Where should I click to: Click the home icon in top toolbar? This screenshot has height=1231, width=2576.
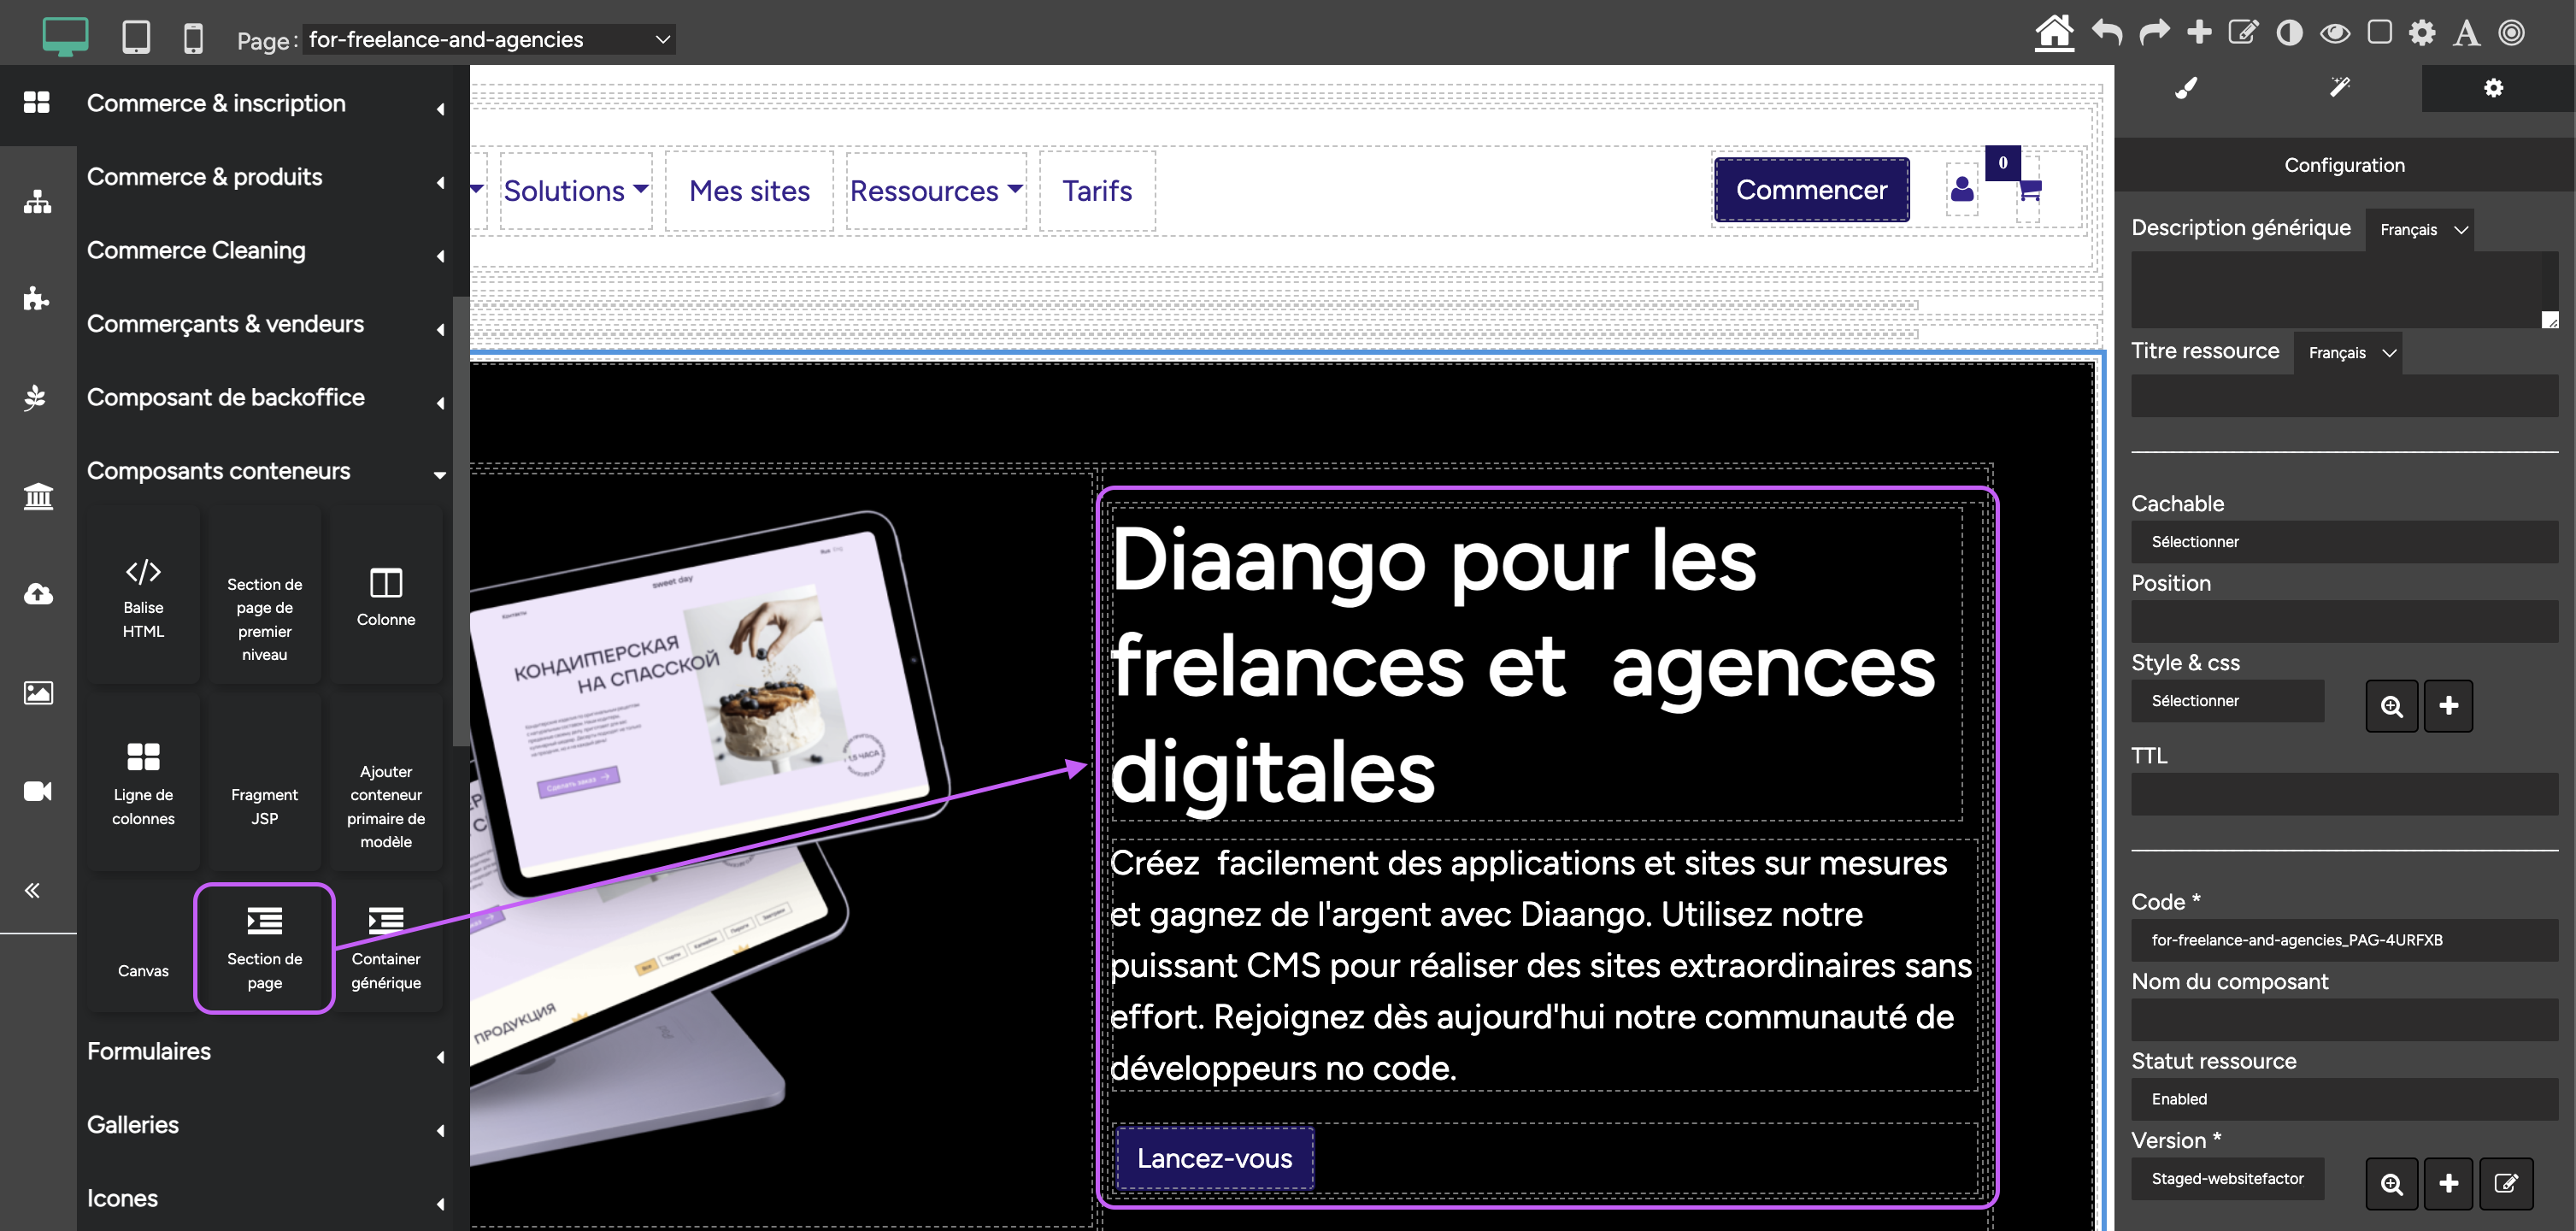(x=2054, y=33)
